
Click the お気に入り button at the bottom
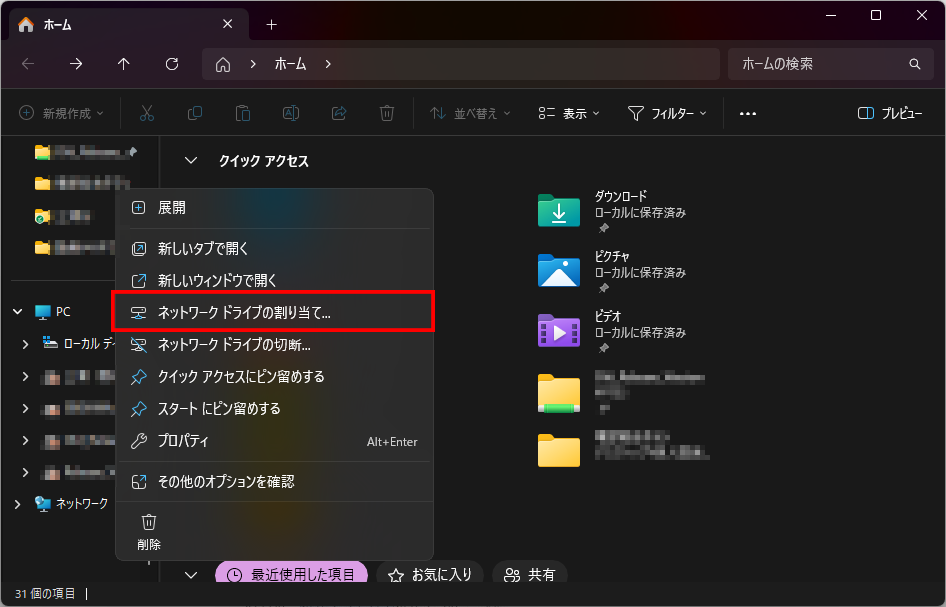(430, 574)
